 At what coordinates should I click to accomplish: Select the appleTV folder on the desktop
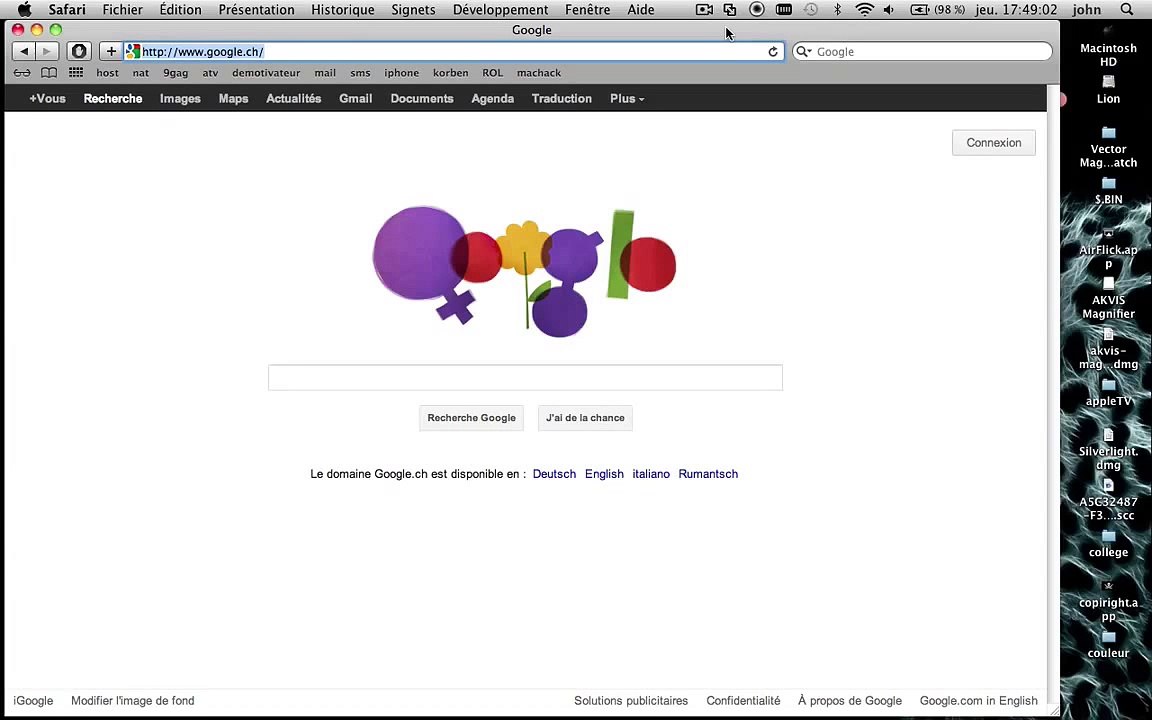1109,392
